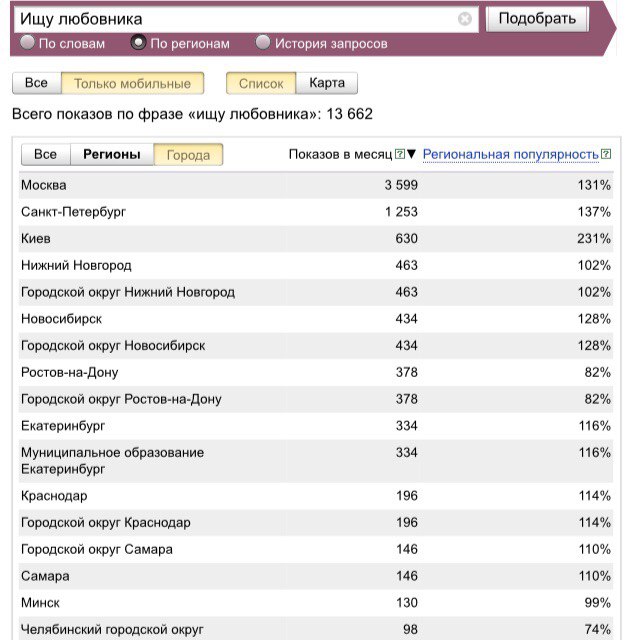The height and width of the screenshot is (640, 640).
Task: Switch to the Все devices tab
Action: 36,84
